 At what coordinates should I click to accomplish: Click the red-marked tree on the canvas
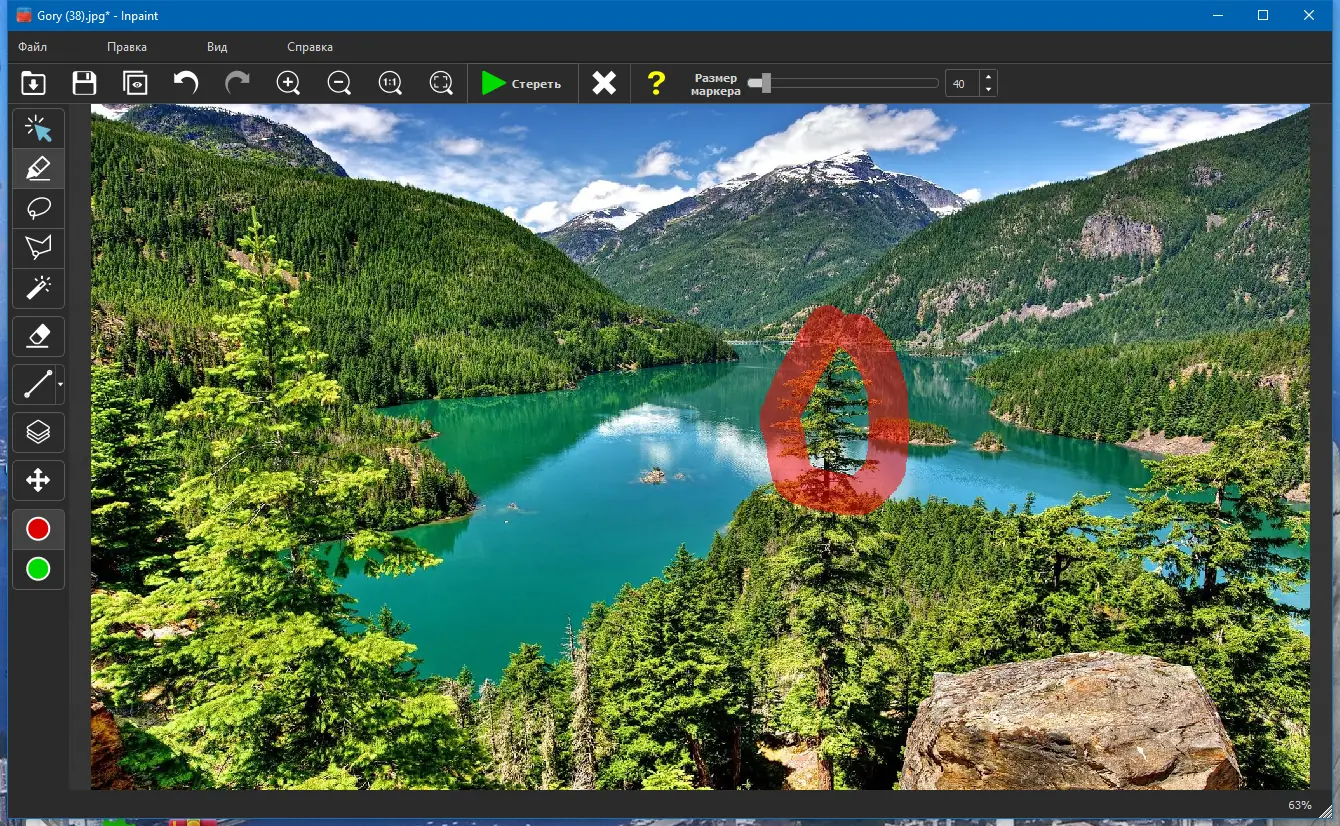(838, 409)
